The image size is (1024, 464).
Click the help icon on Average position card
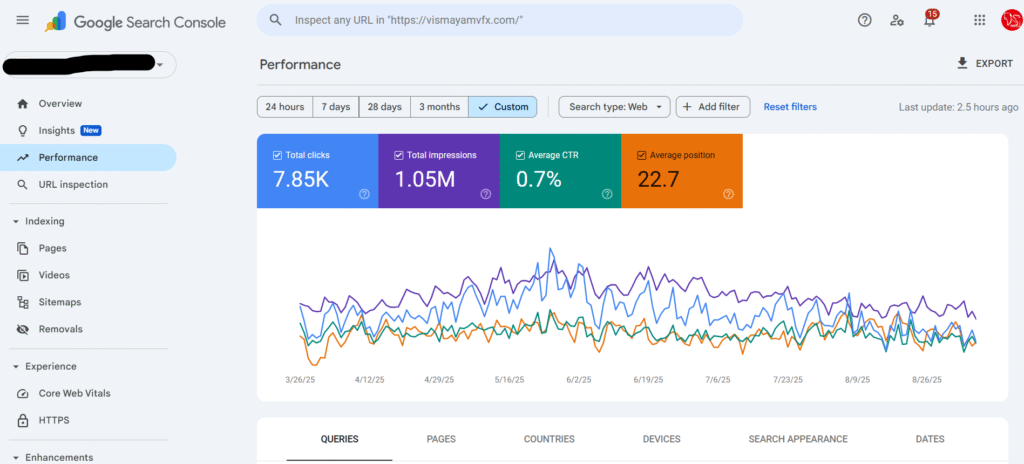click(729, 194)
